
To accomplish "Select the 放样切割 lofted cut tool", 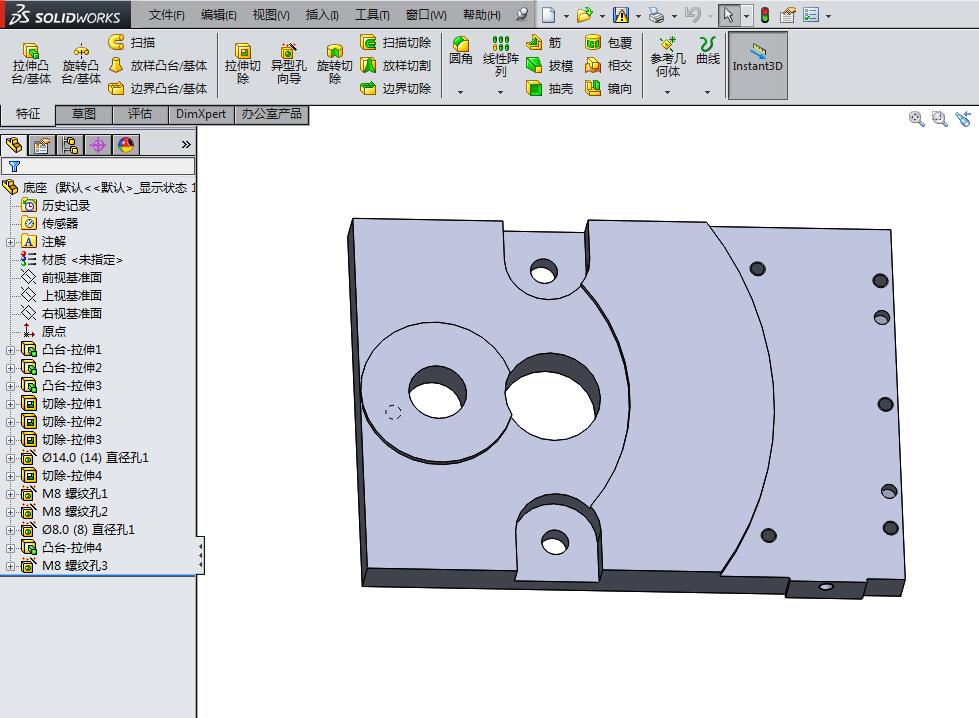I will [x=396, y=66].
